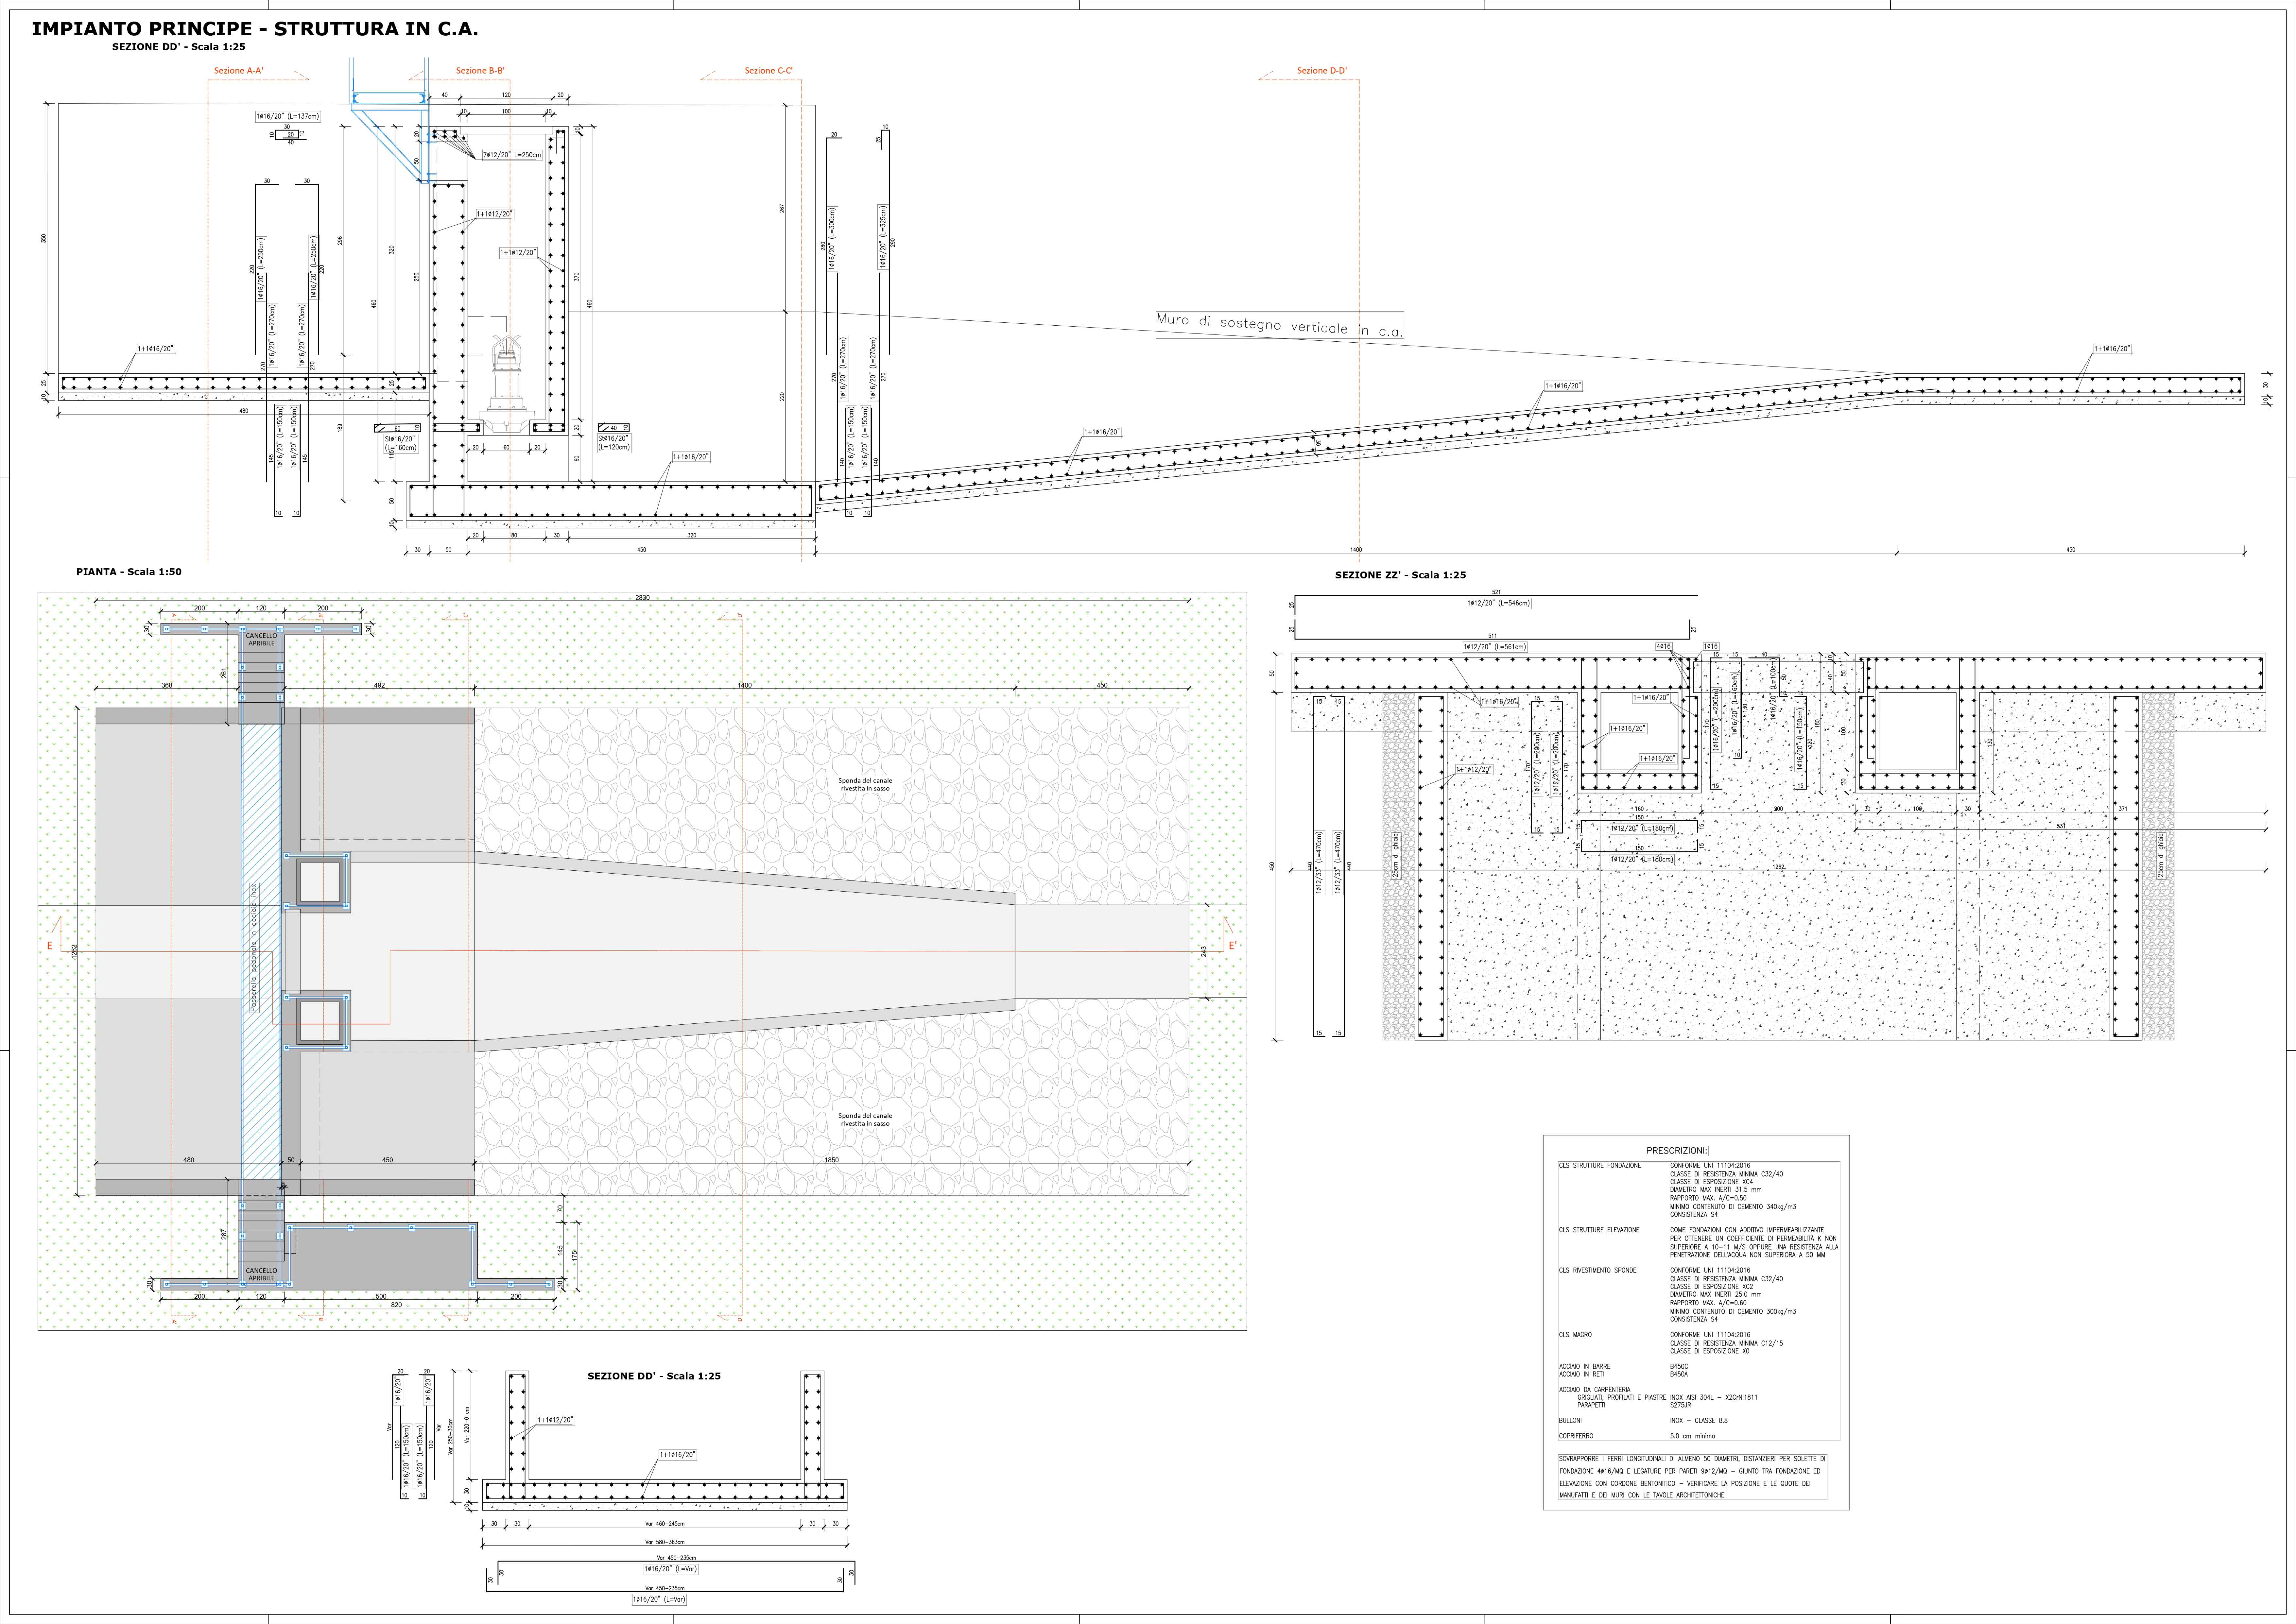Click the 'CLS MAGRO' label

1575,1335
